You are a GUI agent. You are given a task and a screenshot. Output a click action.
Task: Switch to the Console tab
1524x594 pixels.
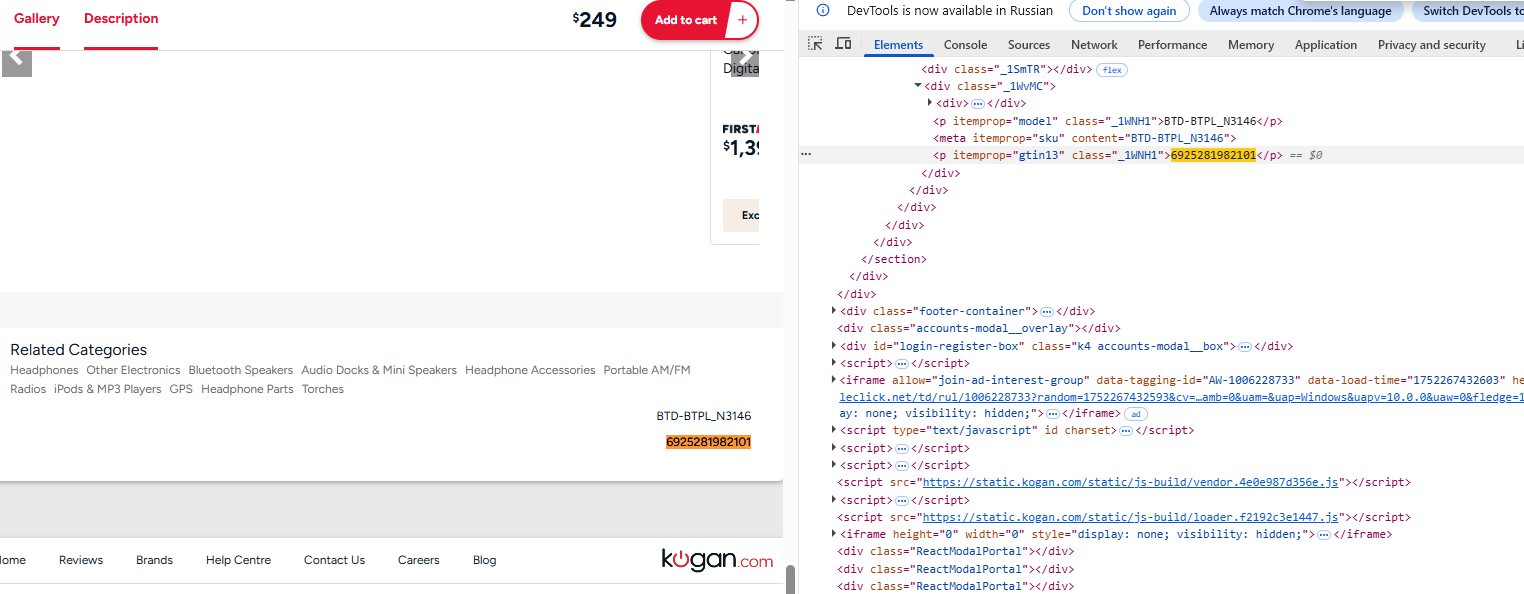pyautogui.click(x=965, y=45)
